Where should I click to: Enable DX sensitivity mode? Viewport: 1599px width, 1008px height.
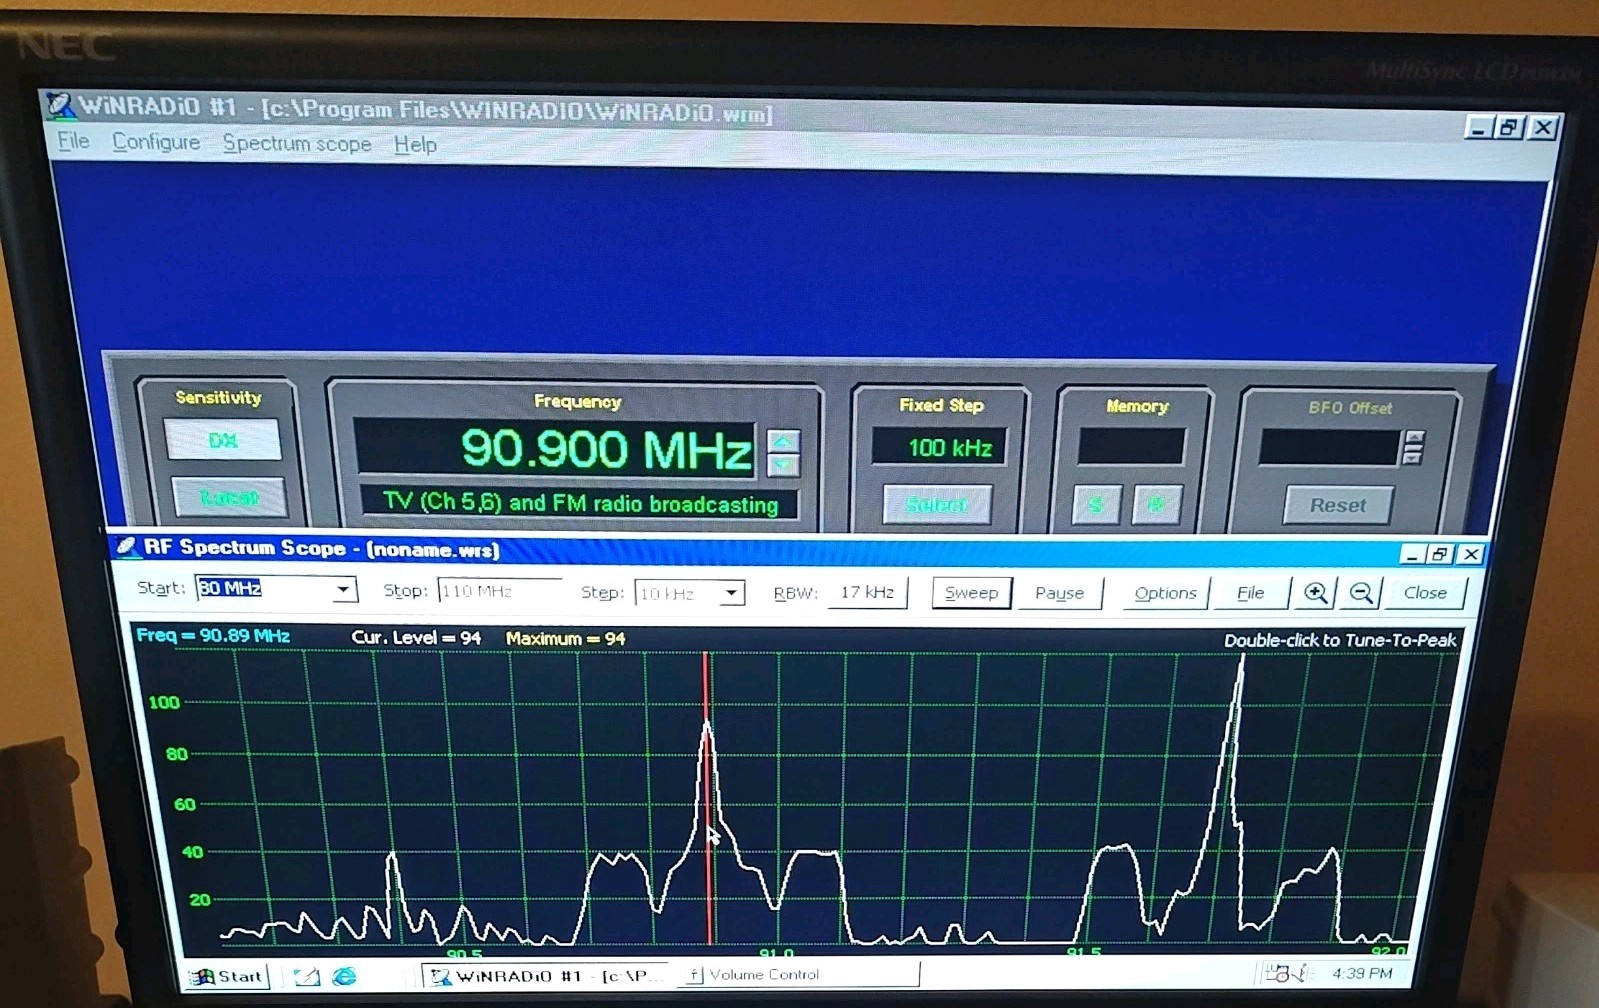[222, 440]
